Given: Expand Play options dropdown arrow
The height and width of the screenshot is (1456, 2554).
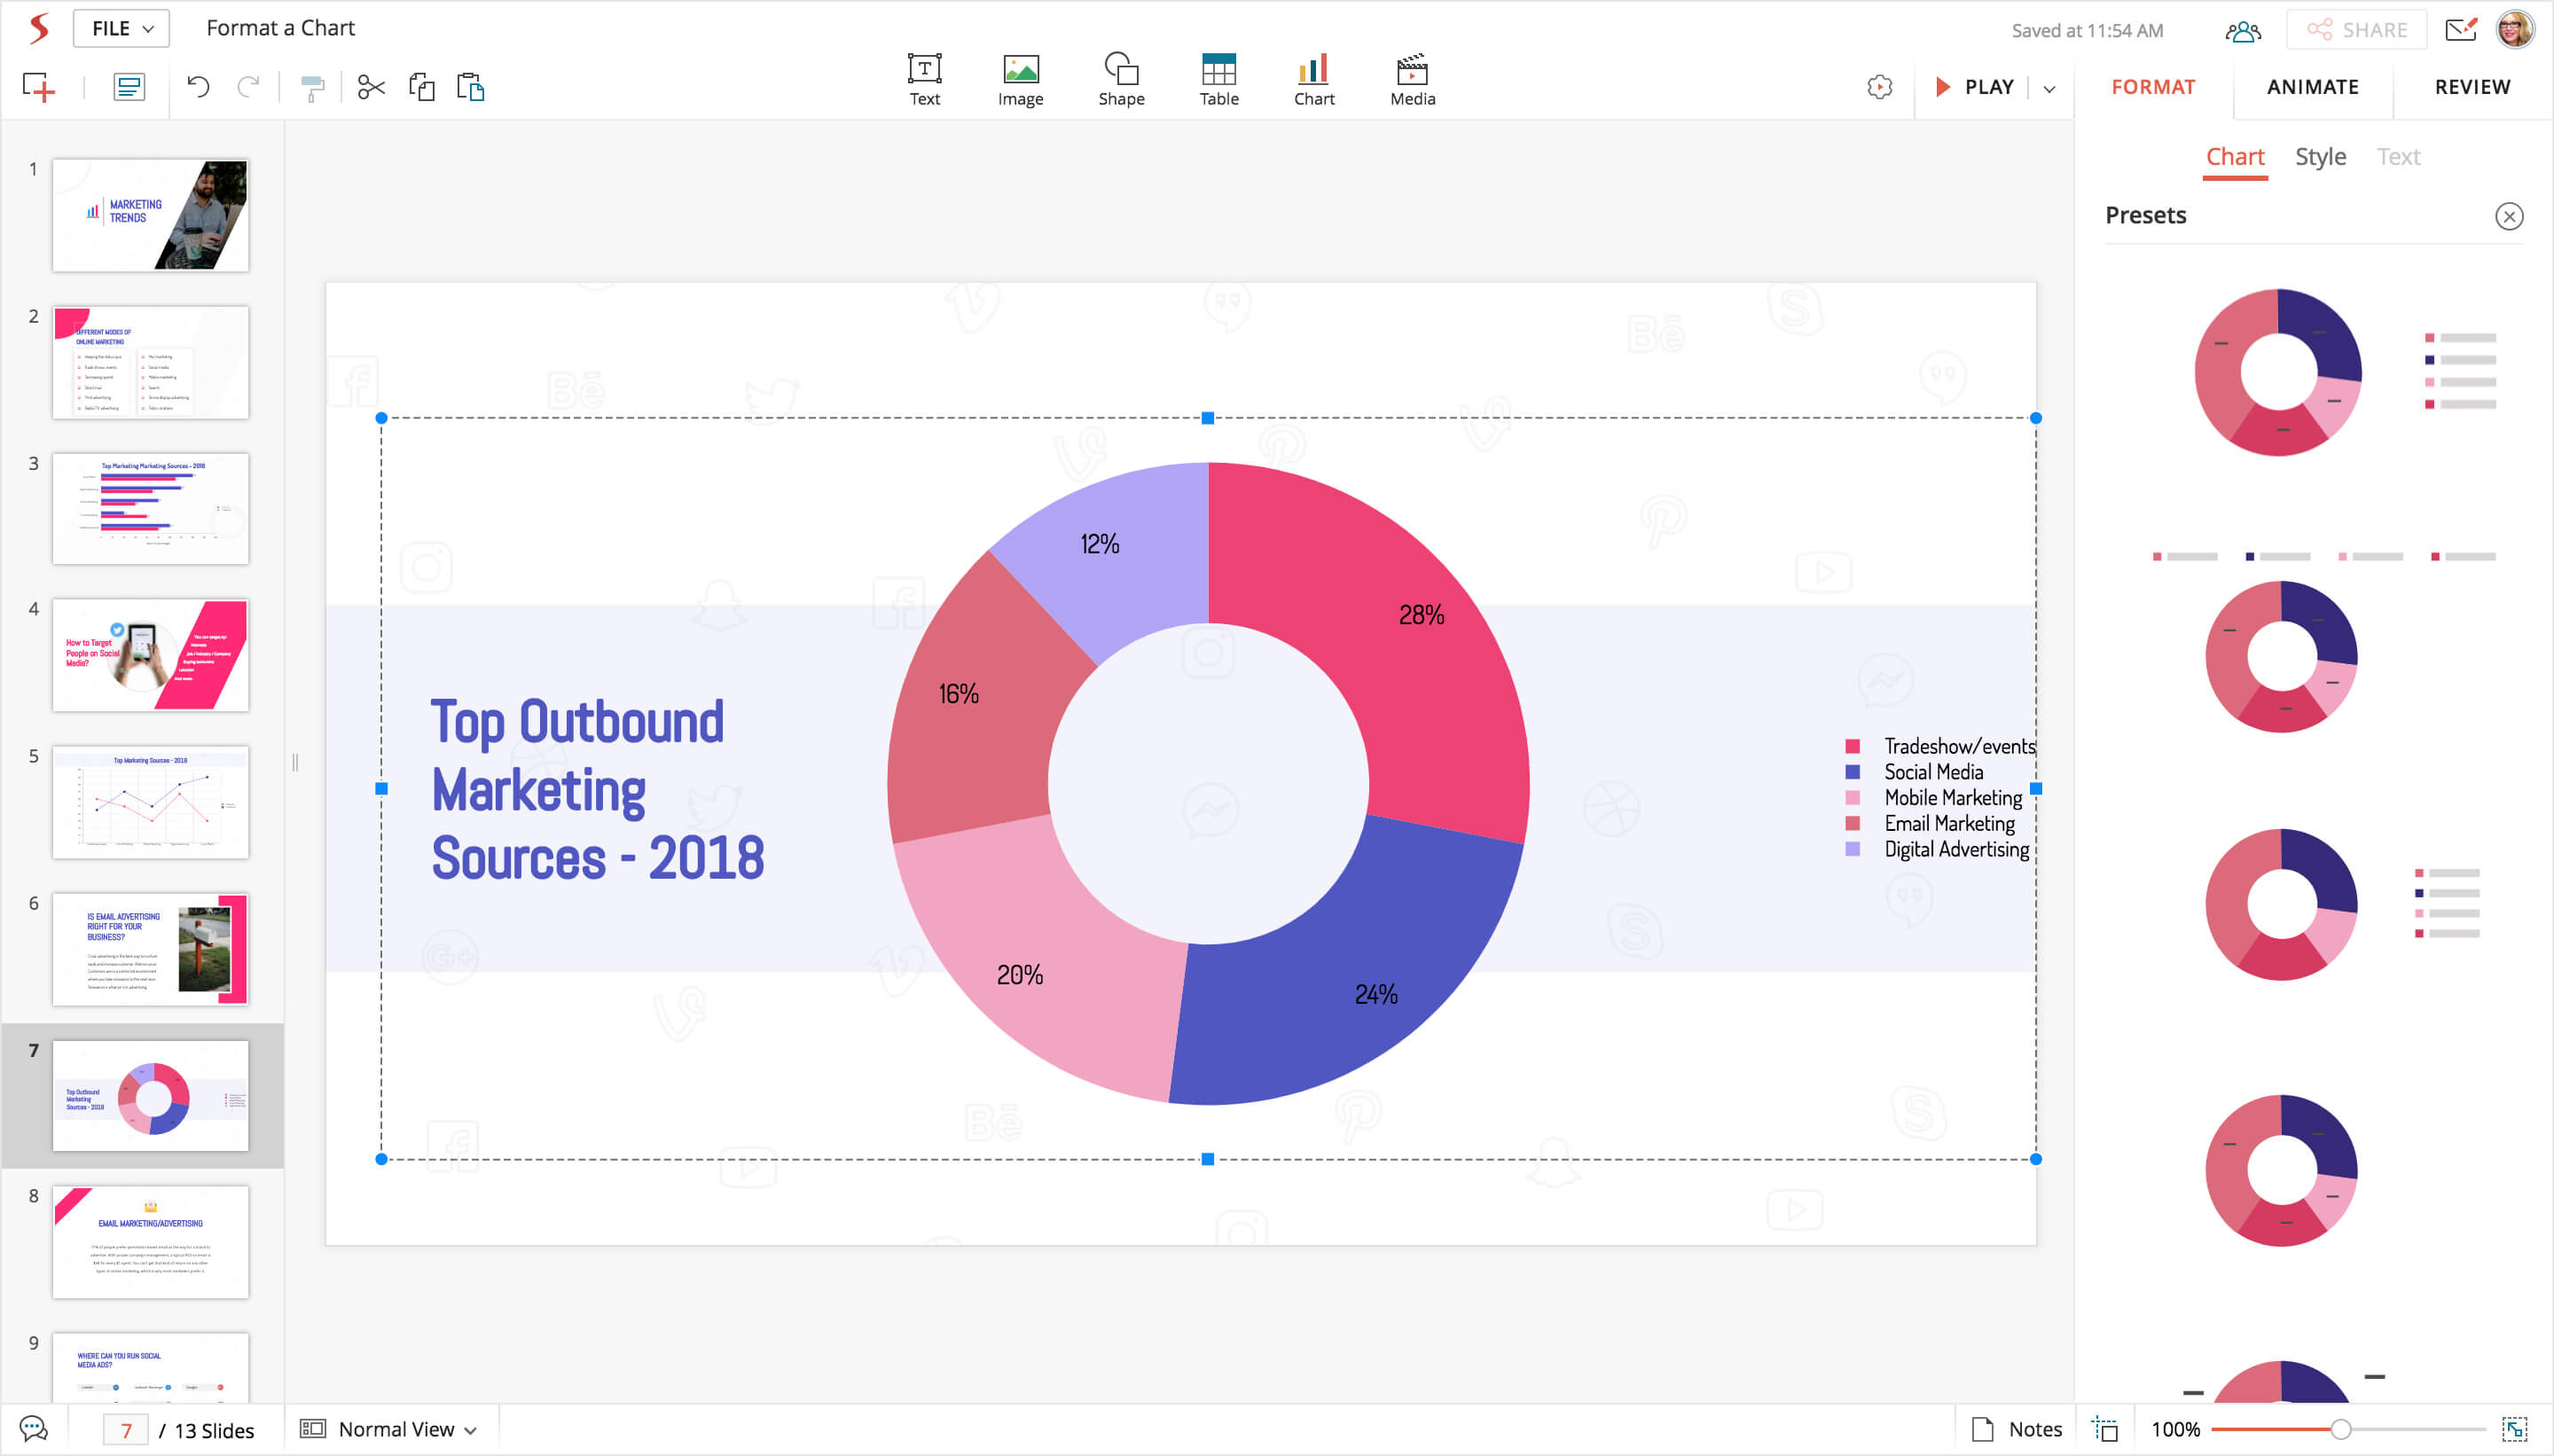Looking at the screenshot, I should click(2049, 88).
